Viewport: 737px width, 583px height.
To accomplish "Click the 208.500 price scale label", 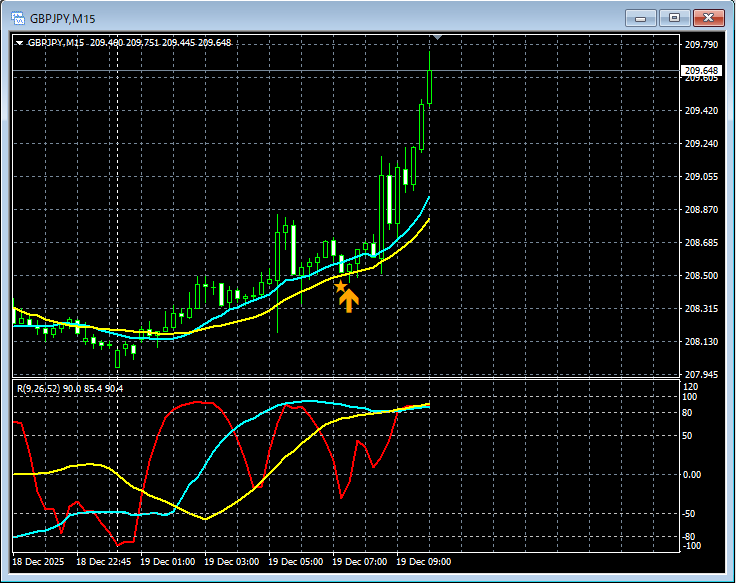I will click(x=700, y=276).
